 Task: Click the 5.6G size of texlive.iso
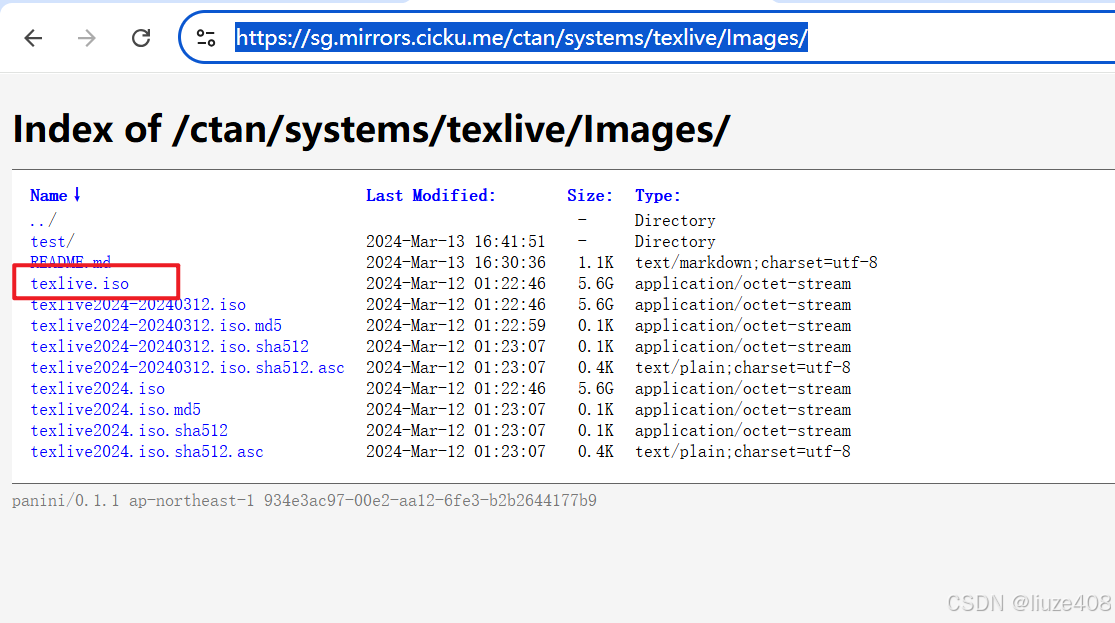pyautogui.click(x=596, y=284)
